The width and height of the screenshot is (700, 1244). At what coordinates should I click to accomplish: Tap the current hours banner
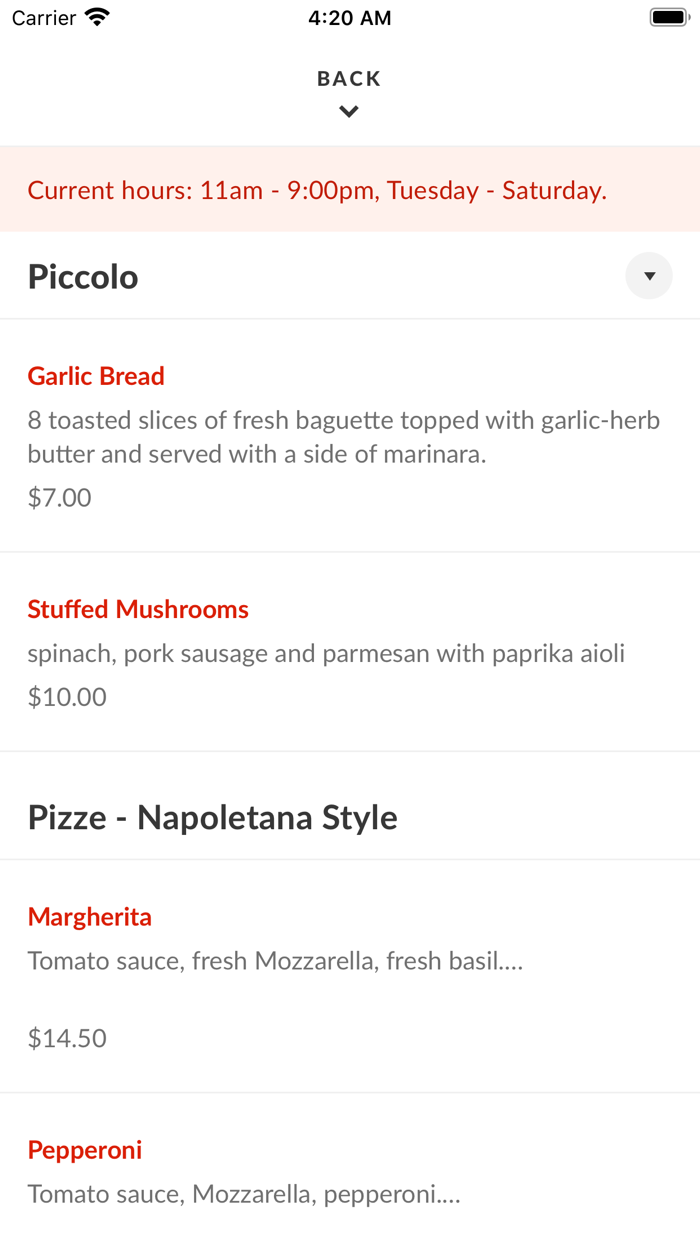click(317, 189)
